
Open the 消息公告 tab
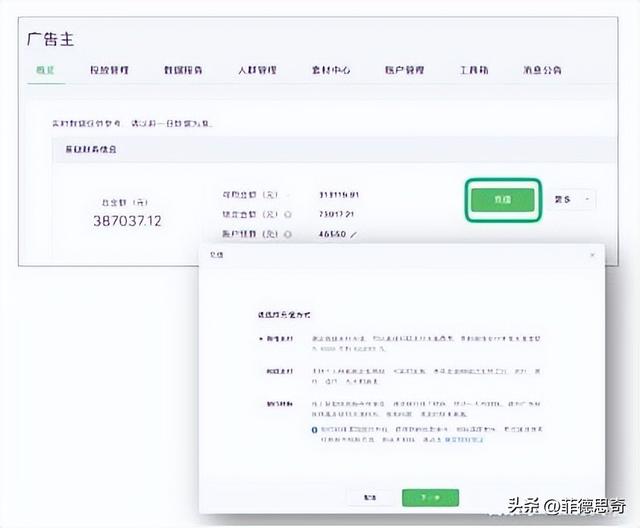coord(542,70)
